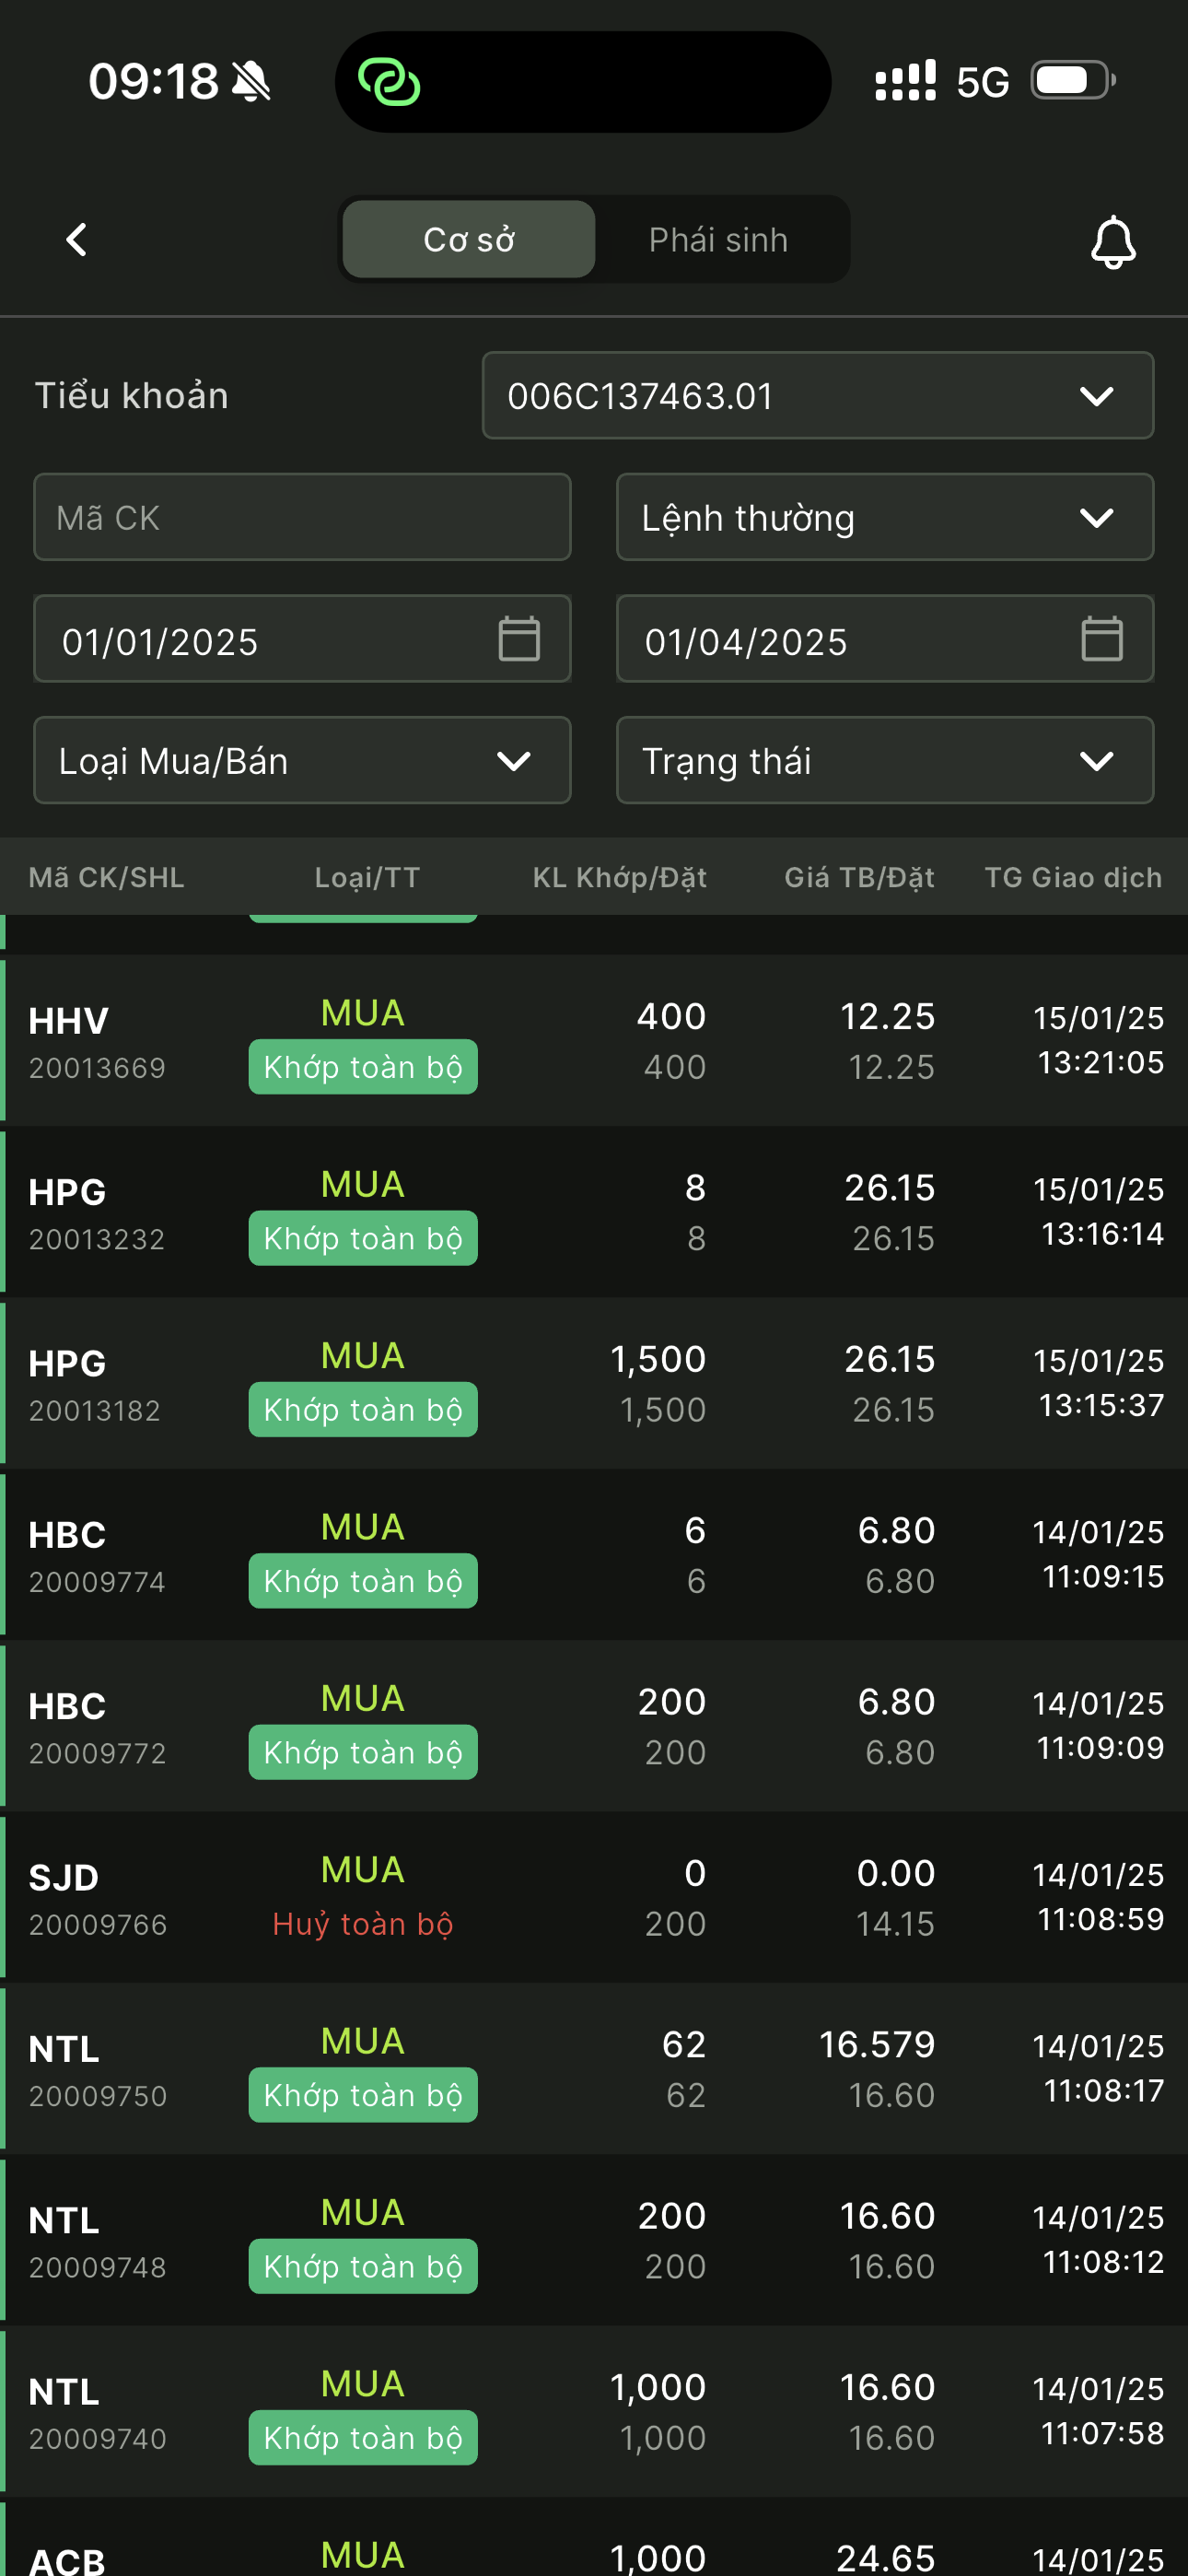Viewport: 1188px width, 2576px height.
Task: Open the Lệnh thường order type dropdown
Action: [x=884, y=518]
